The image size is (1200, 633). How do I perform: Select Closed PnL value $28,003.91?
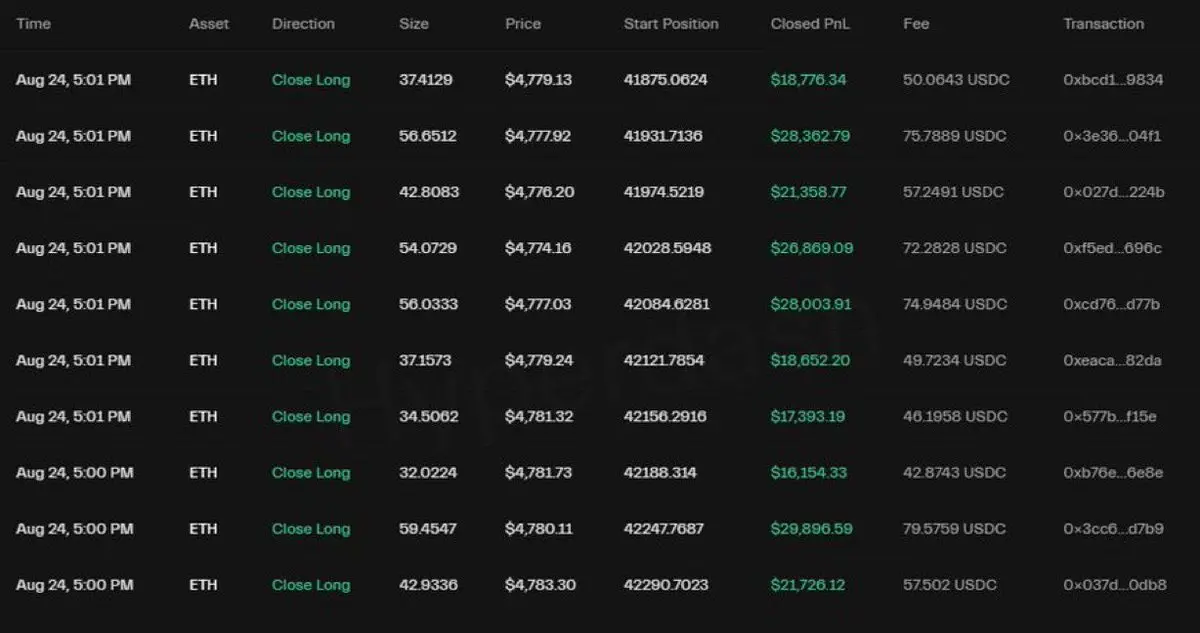pos(811,304)
